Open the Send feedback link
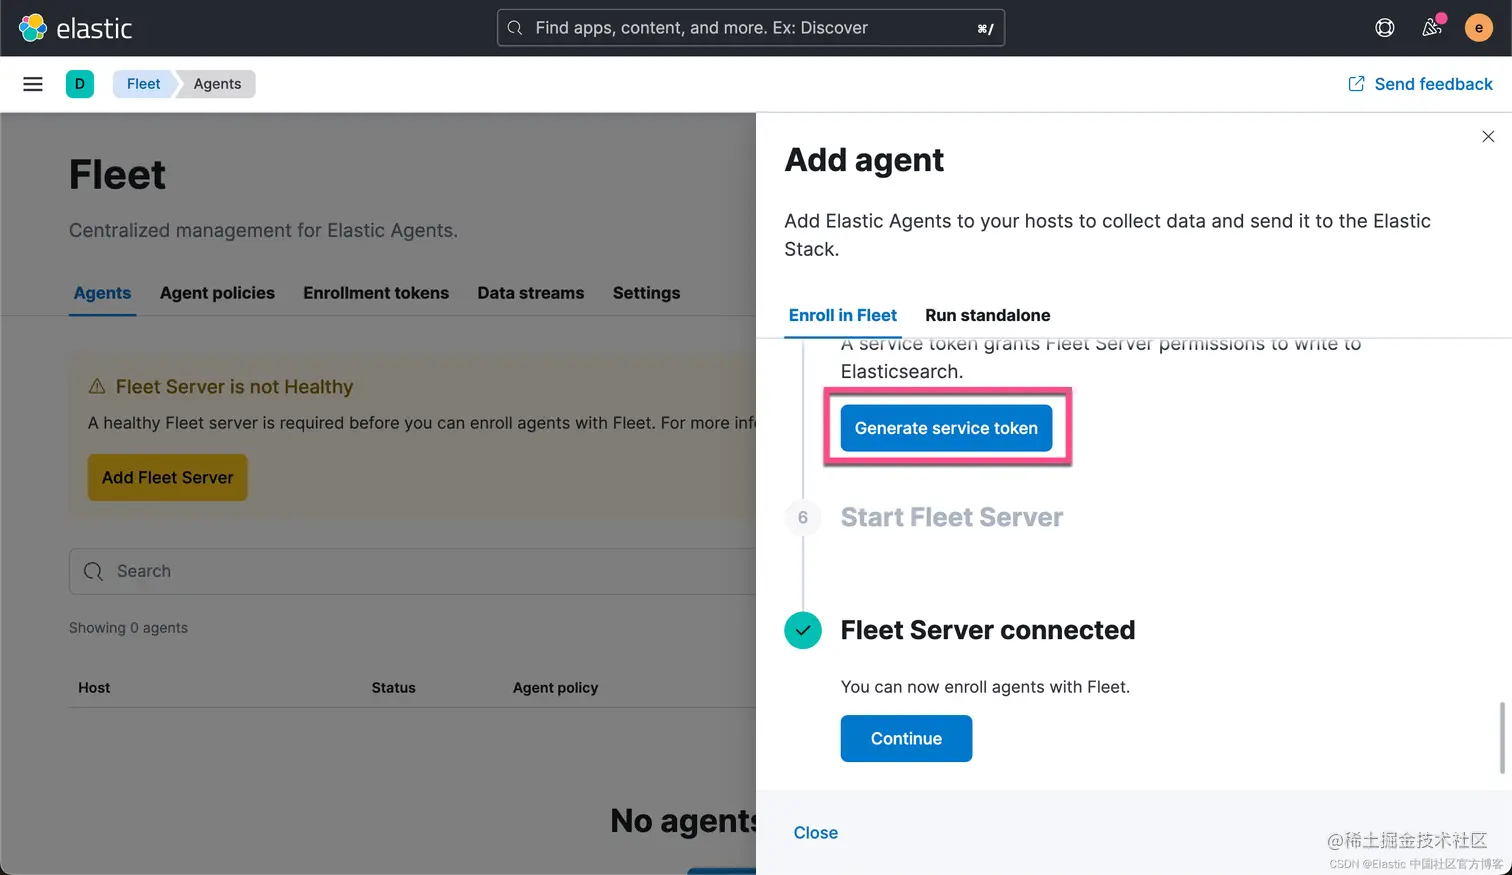The height and width of the screenshot is (875, 1512). click(1420, 84)
